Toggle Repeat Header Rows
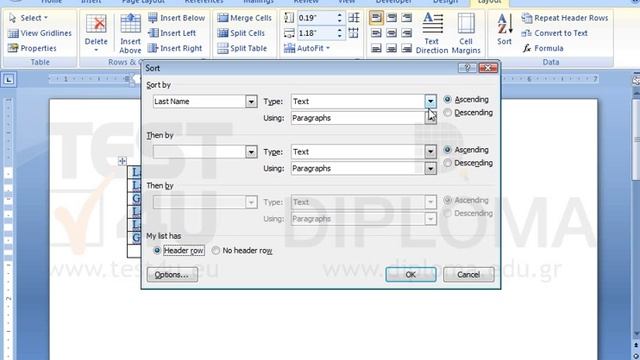This screenshot has height=360, width=640. point(564,18)
